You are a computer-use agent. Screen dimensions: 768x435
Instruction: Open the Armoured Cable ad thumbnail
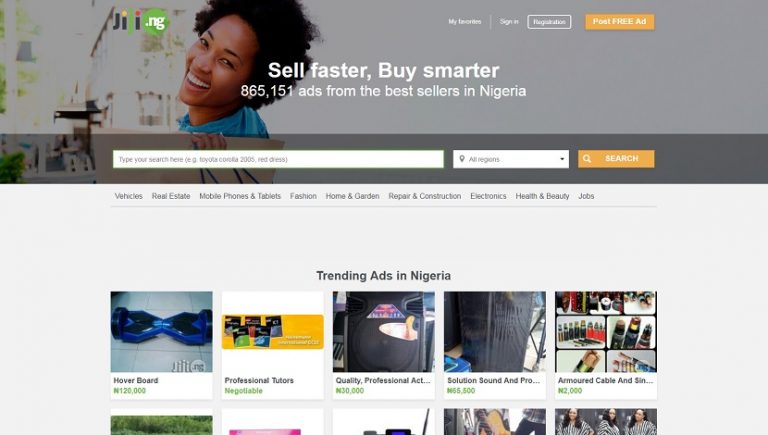606,332
